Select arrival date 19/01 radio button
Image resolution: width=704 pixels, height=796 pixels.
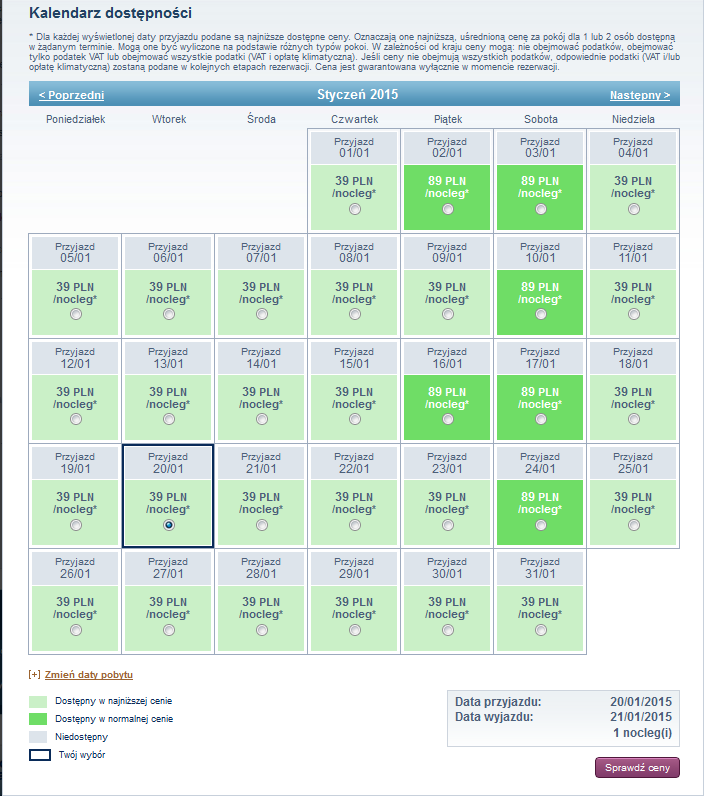(76, 525)
